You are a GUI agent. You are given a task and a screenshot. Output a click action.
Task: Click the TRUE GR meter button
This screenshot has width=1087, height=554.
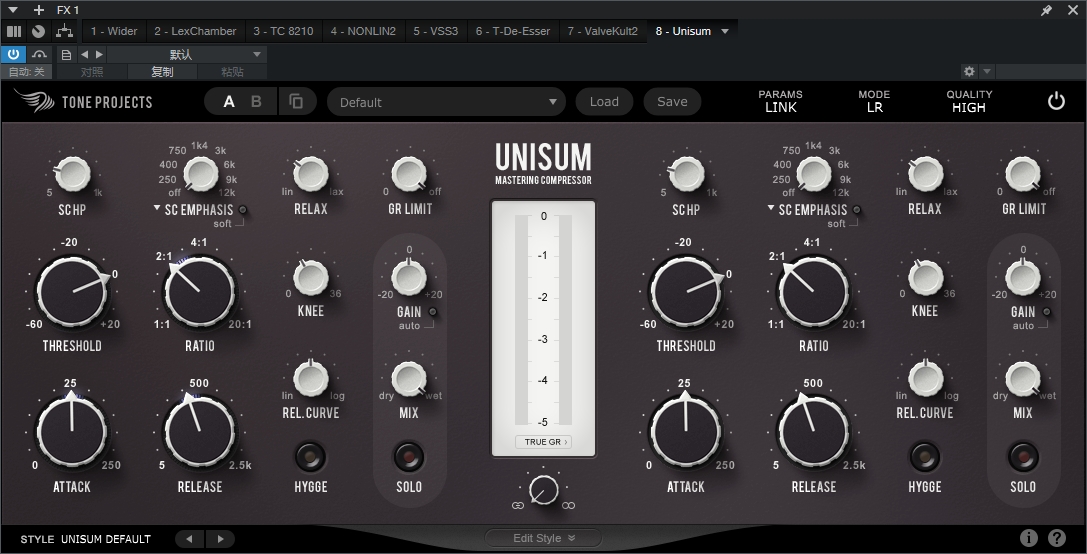(544, 442)
